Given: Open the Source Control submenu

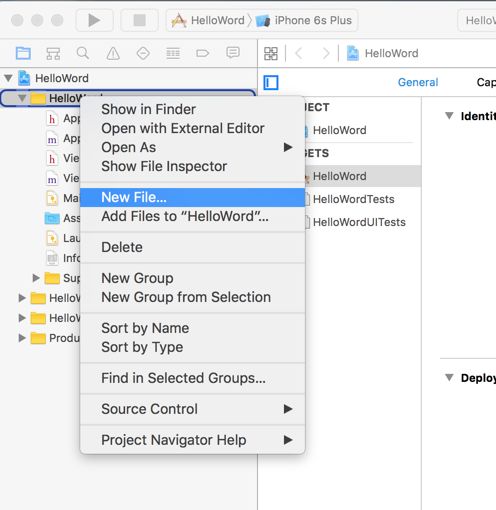Looking at the screenshot, I should [192, 409].
